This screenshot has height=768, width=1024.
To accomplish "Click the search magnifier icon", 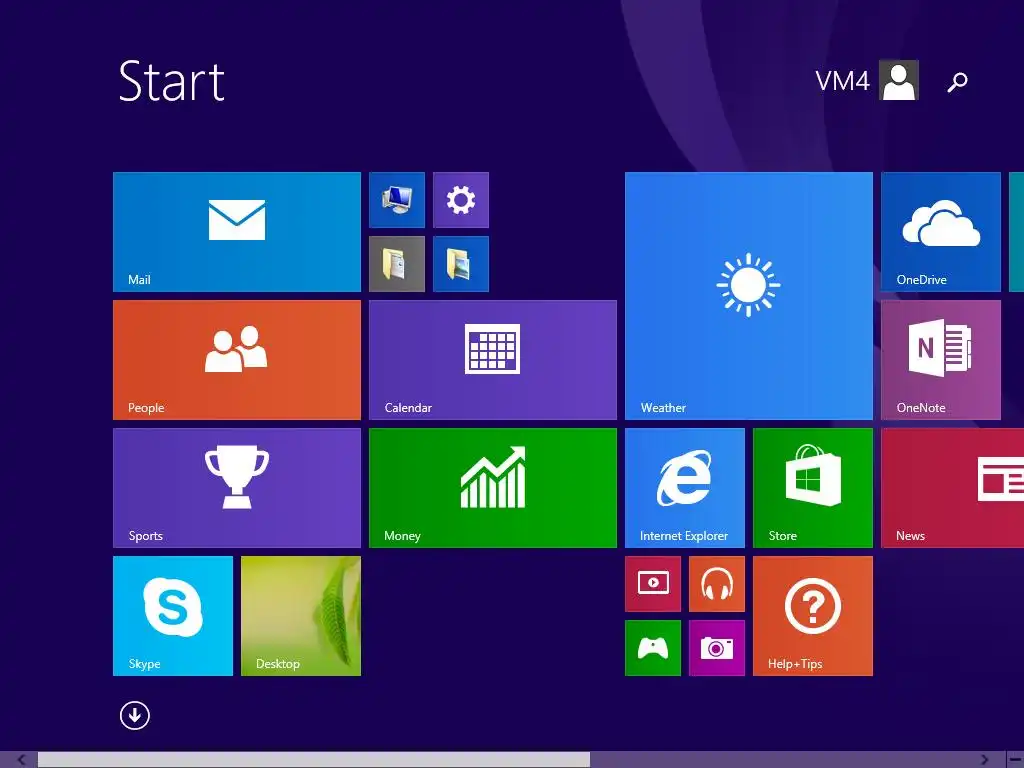I will 957,82.
